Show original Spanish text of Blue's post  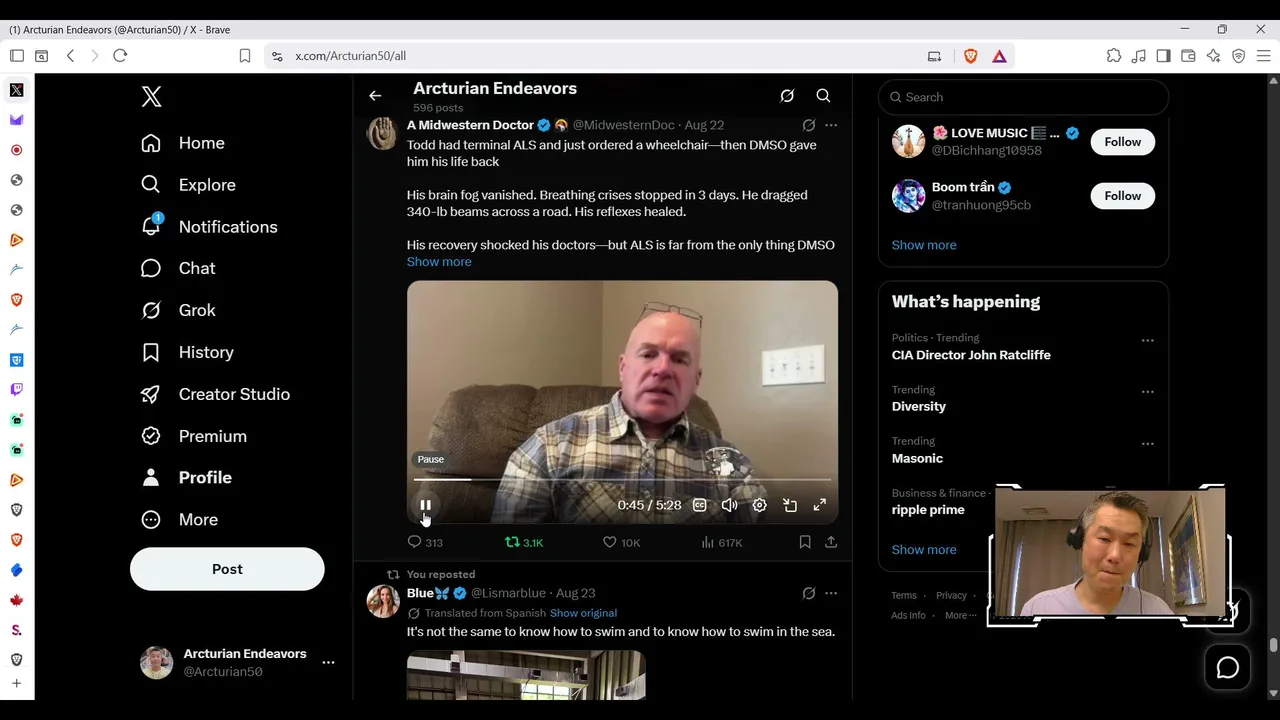(x=583, y=613)
